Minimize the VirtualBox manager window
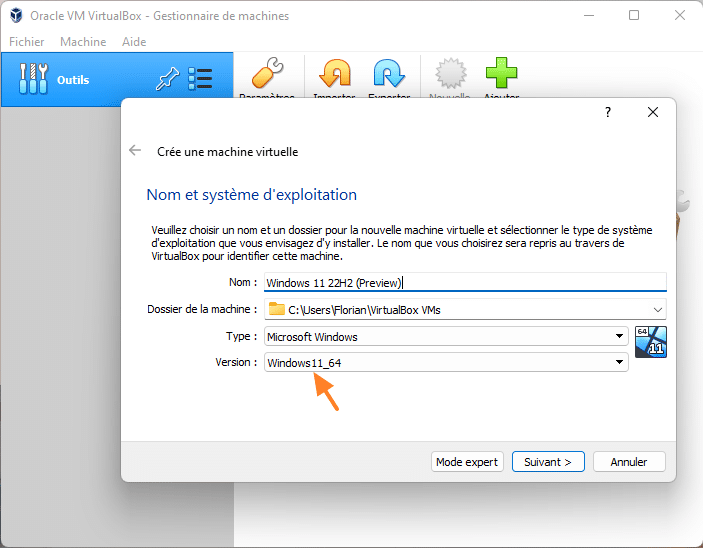 coord(589,15)
